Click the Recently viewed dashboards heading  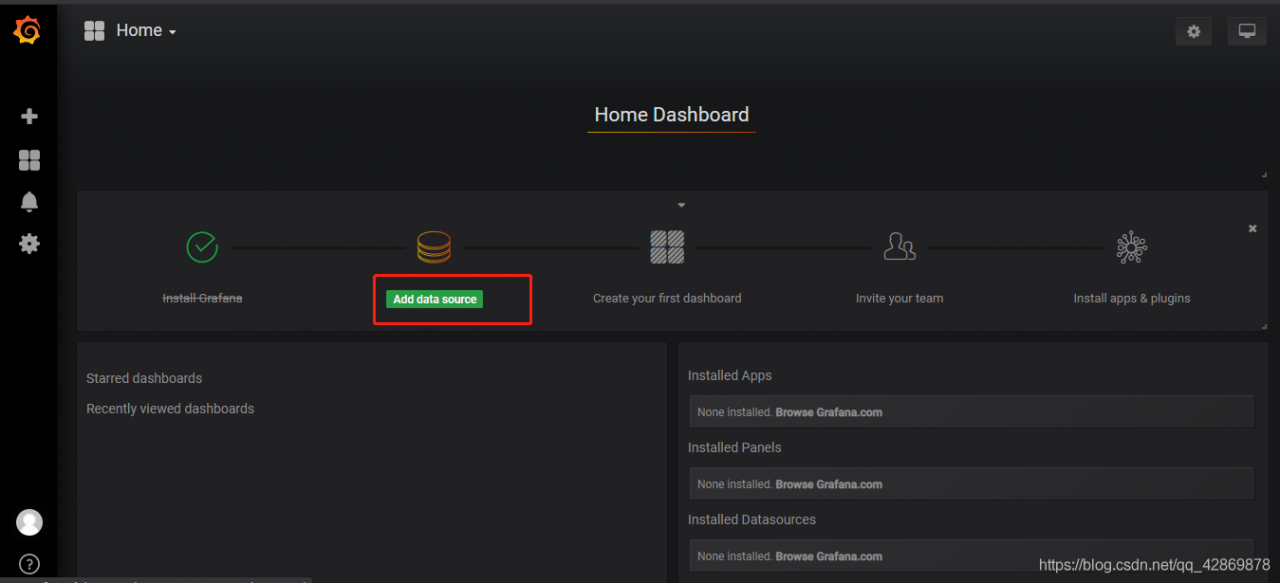170,408
